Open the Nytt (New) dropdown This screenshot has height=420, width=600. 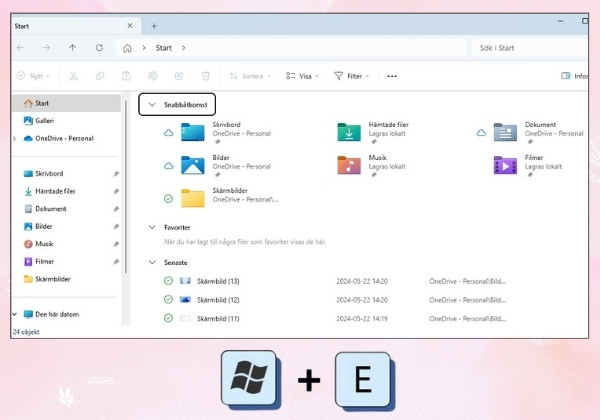click(33, 76)
